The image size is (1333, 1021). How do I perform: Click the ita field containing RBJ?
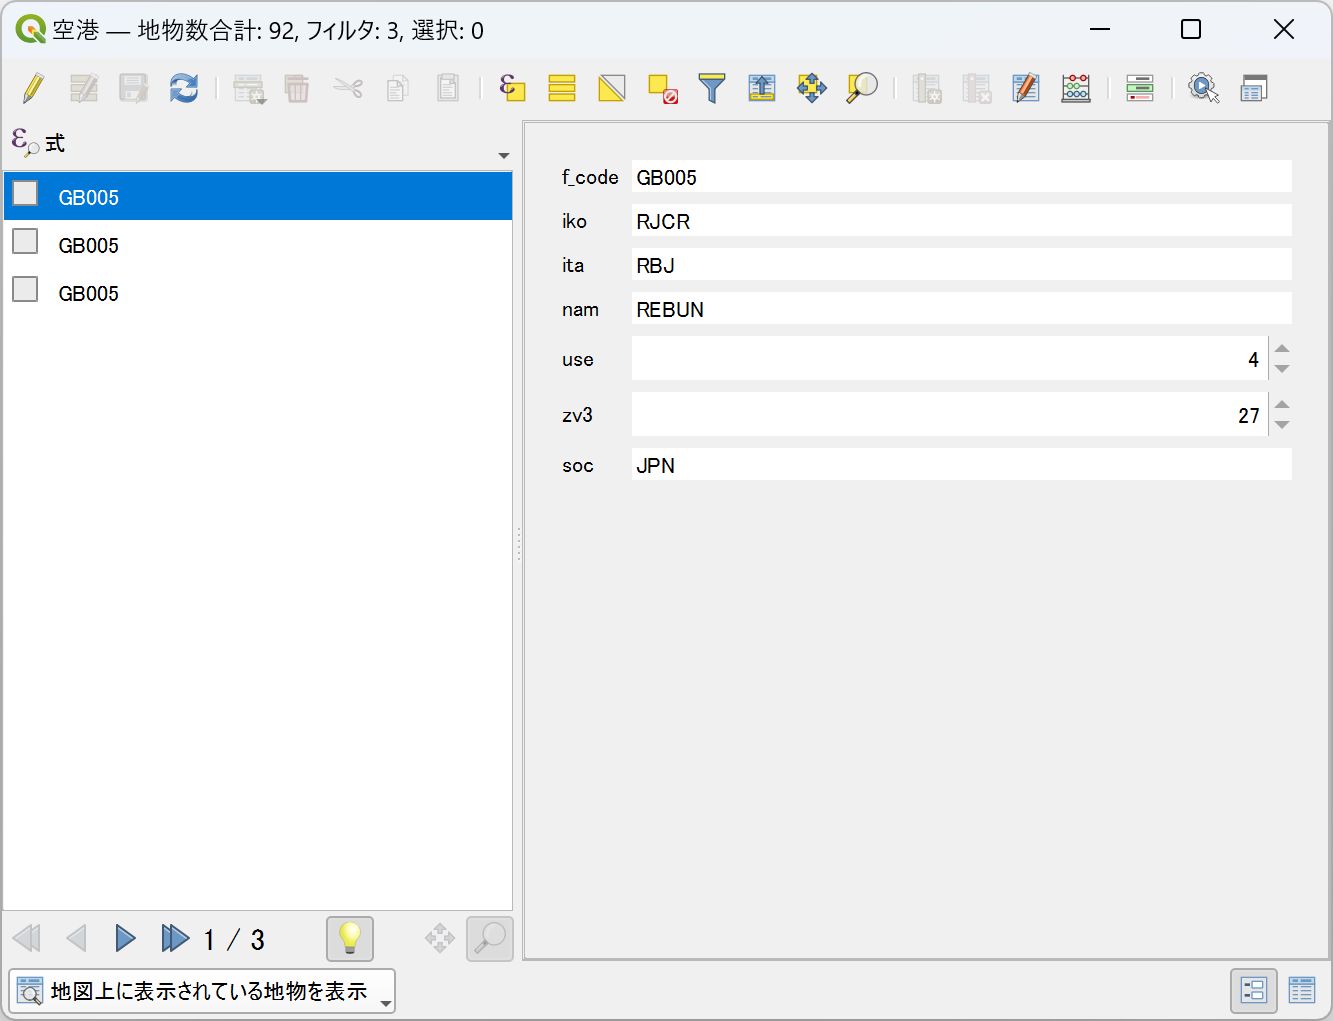tap(962, 265)
